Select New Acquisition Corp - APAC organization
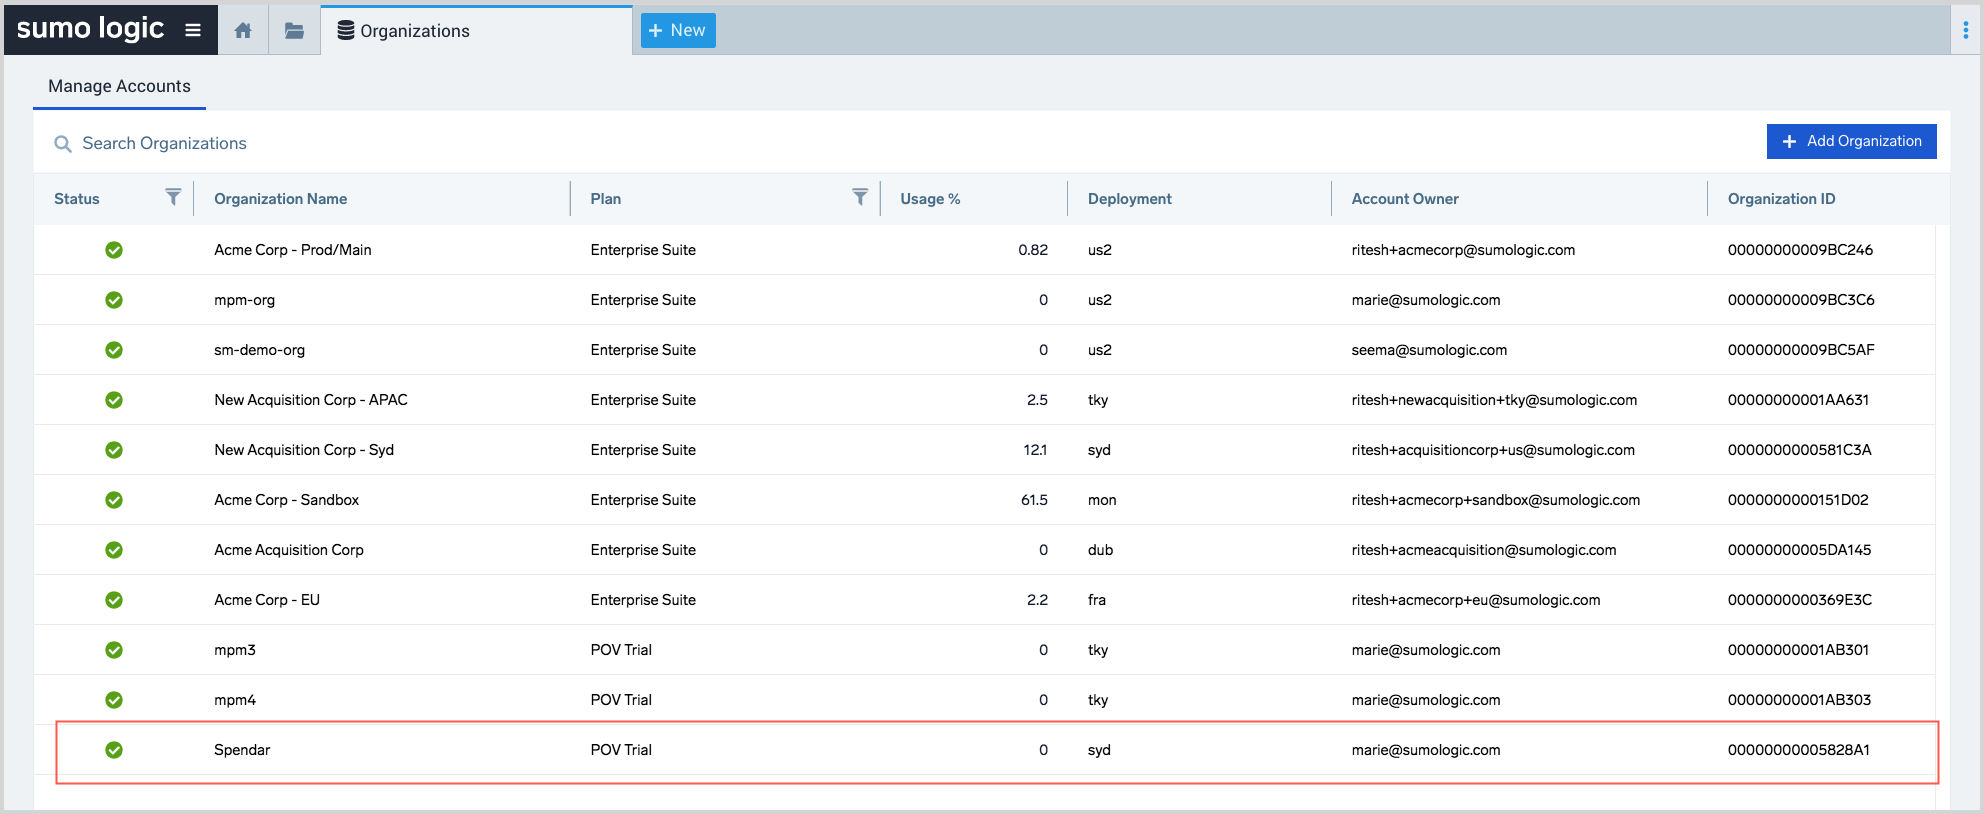 pyautogui.click(x=310, y=400)
